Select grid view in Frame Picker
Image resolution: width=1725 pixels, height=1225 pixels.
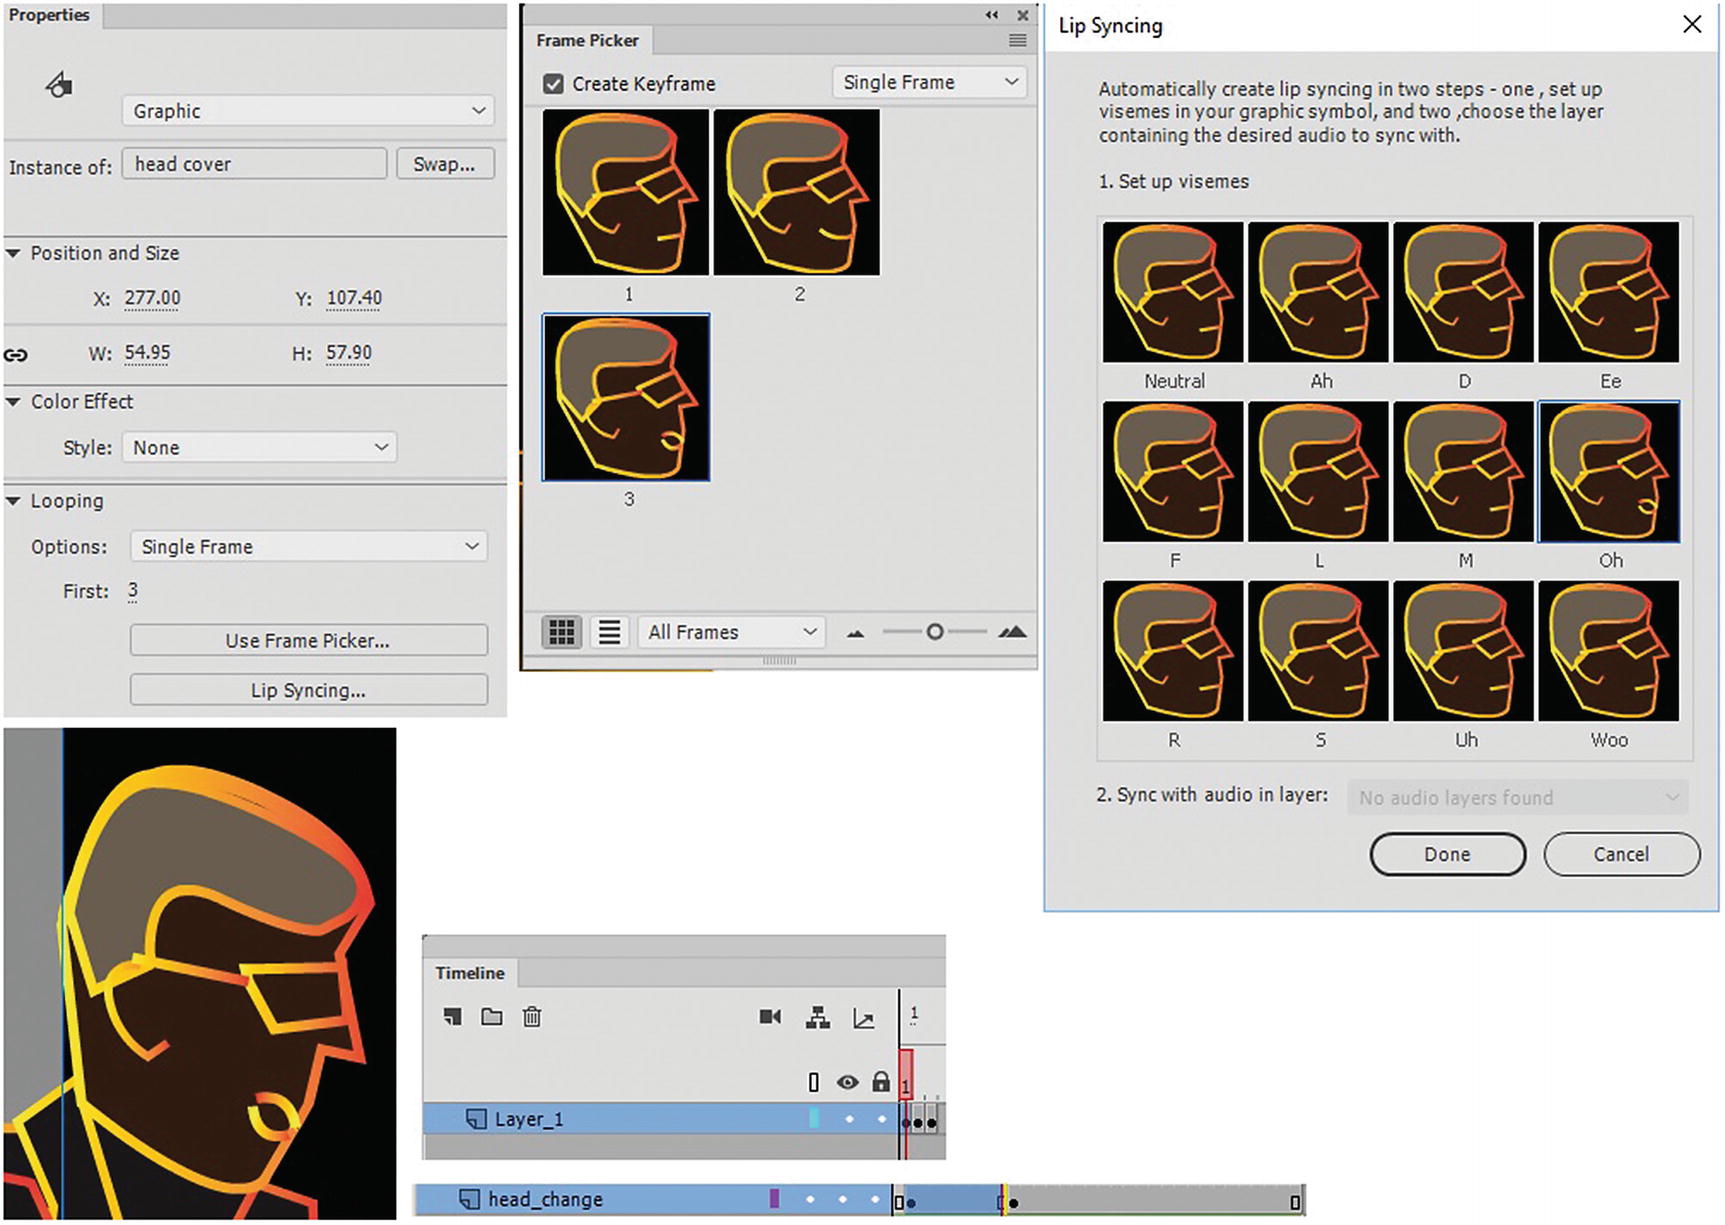click(561, 632)
